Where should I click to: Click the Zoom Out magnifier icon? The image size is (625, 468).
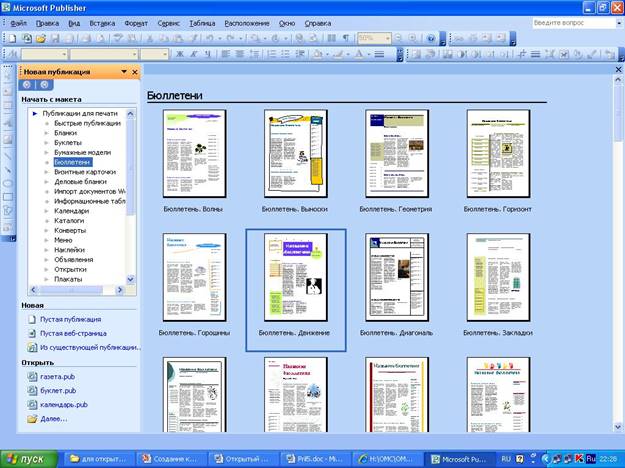[398, 38]
